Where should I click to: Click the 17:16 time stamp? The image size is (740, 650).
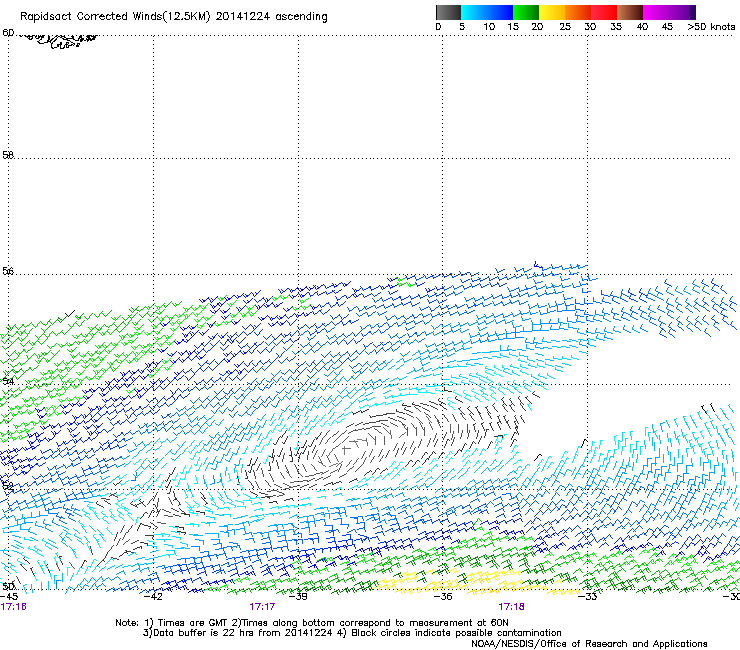pos(13,607)
